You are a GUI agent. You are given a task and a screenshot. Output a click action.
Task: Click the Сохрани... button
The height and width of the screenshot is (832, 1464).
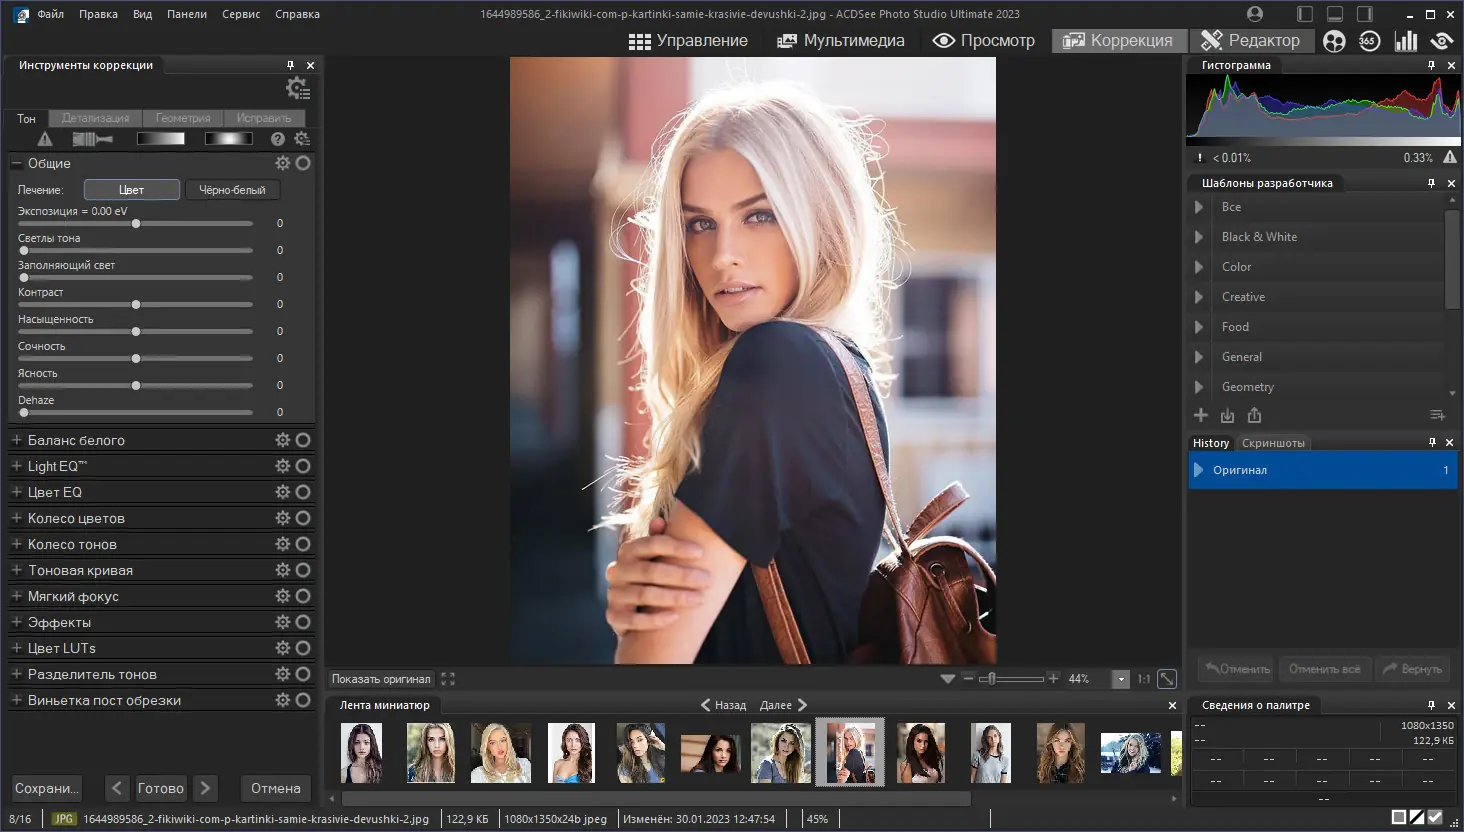point(46,788)
